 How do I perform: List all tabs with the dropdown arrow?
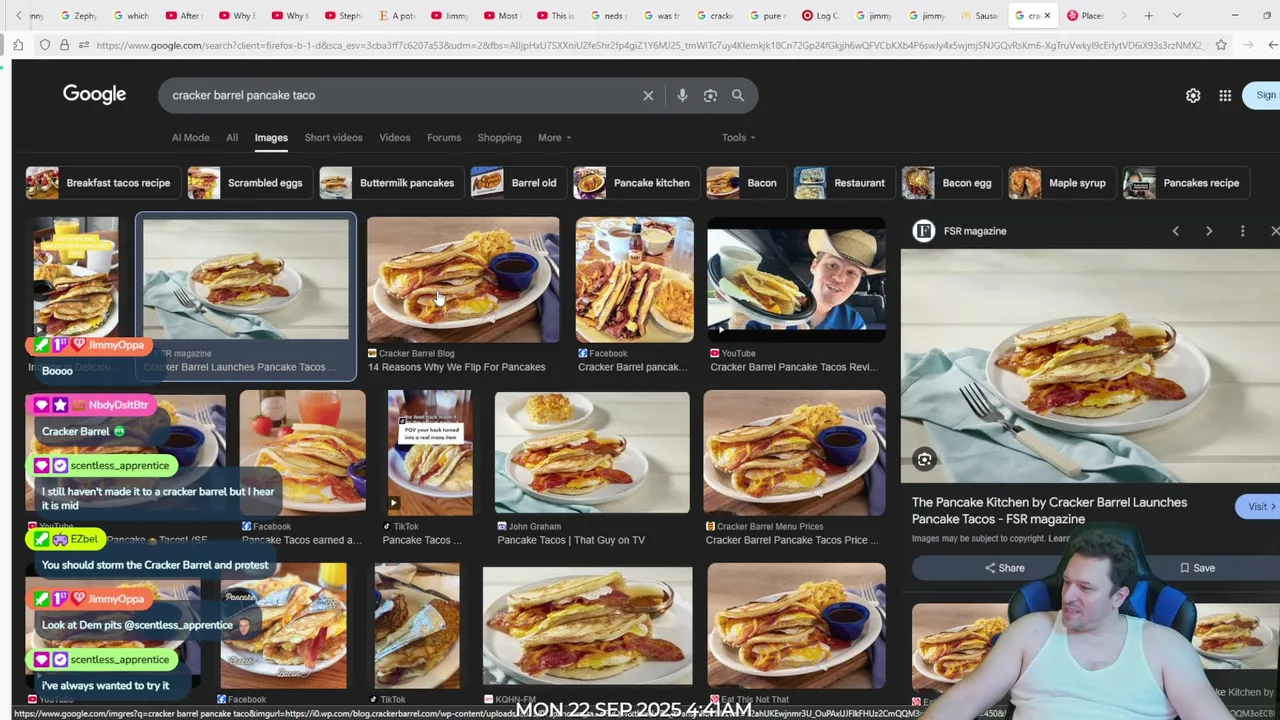click(1177, 15)
